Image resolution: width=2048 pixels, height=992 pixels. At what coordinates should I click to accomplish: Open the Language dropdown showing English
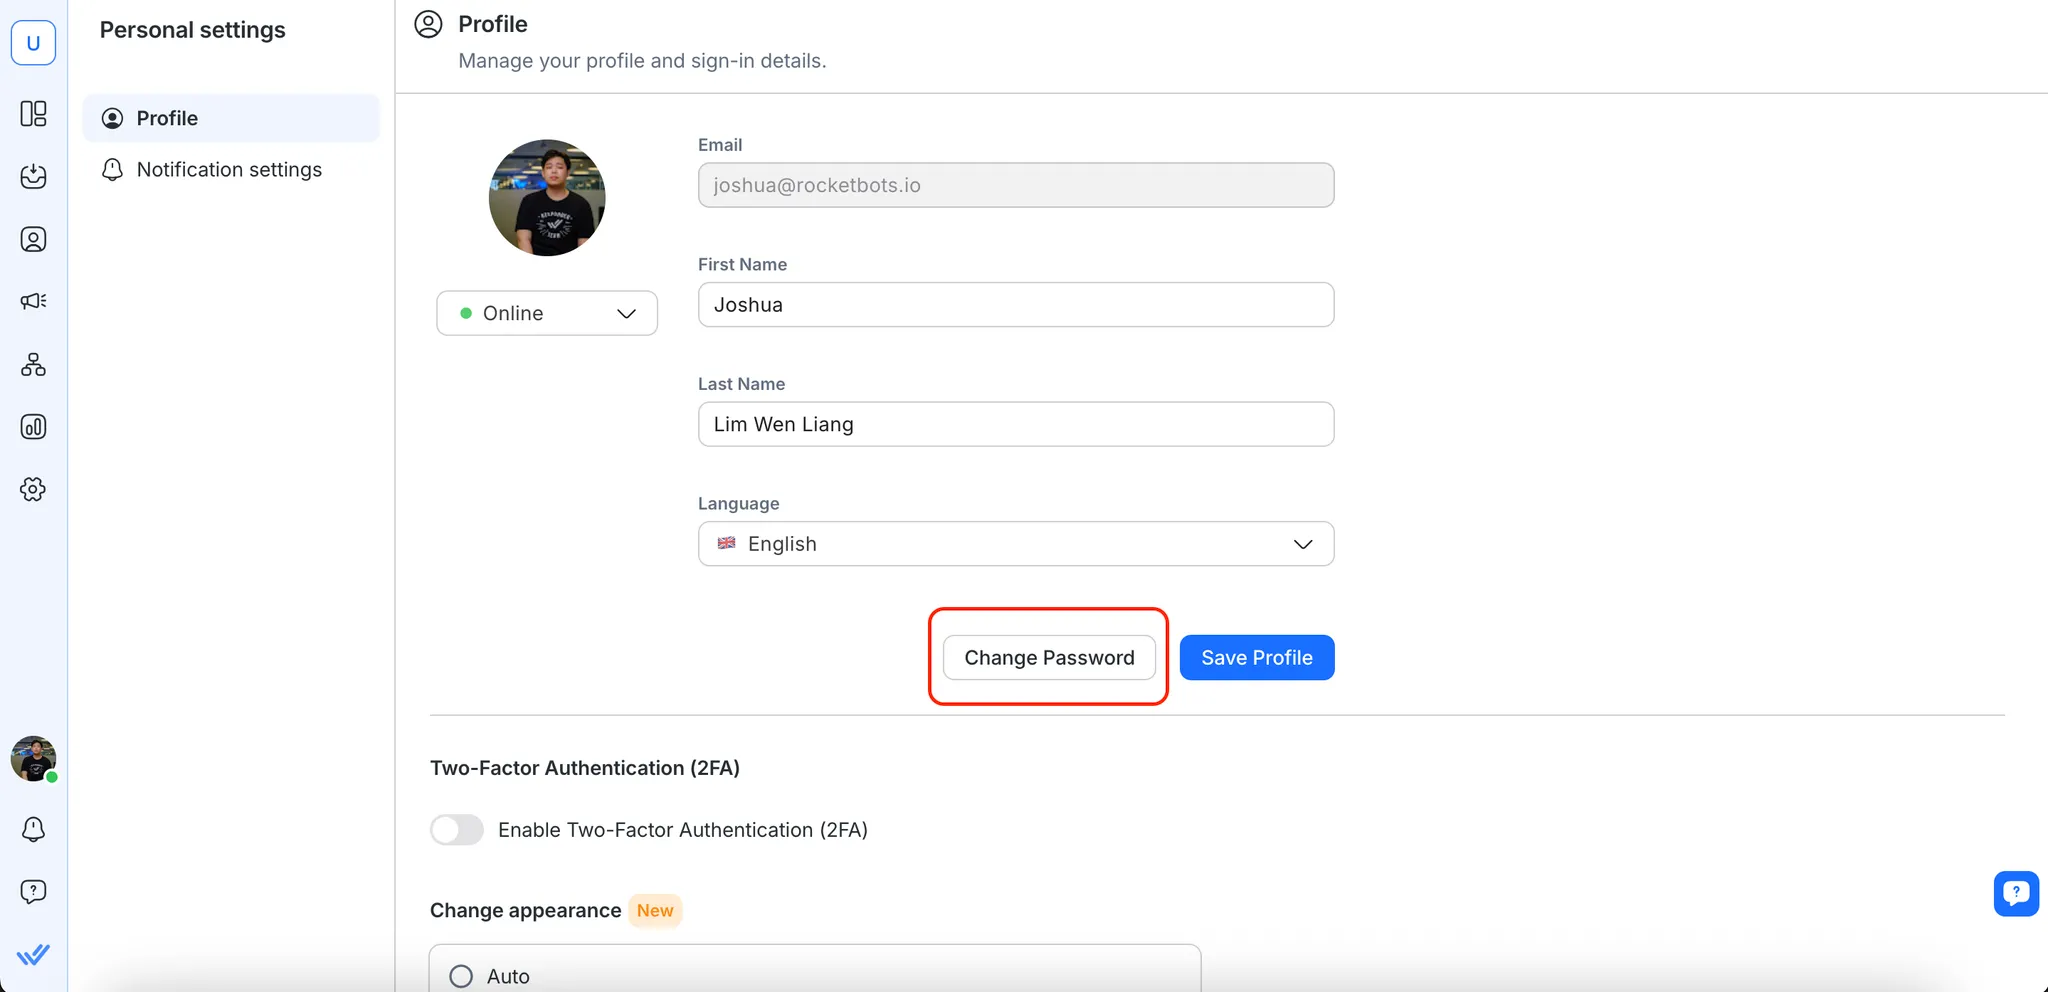pyautogui.click(x=1015, y=544)
